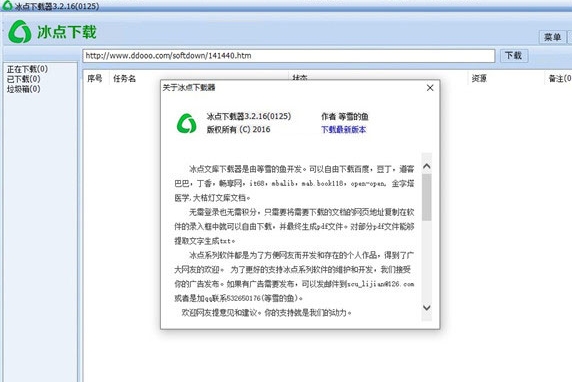Click the 备注 column header
Image resolution: width=572 pixels, height=382 pixels.
tap(560, 78)
